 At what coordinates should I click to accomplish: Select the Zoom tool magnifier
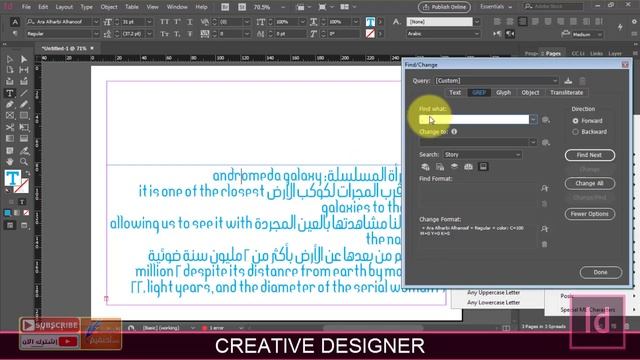click(24, 162)
